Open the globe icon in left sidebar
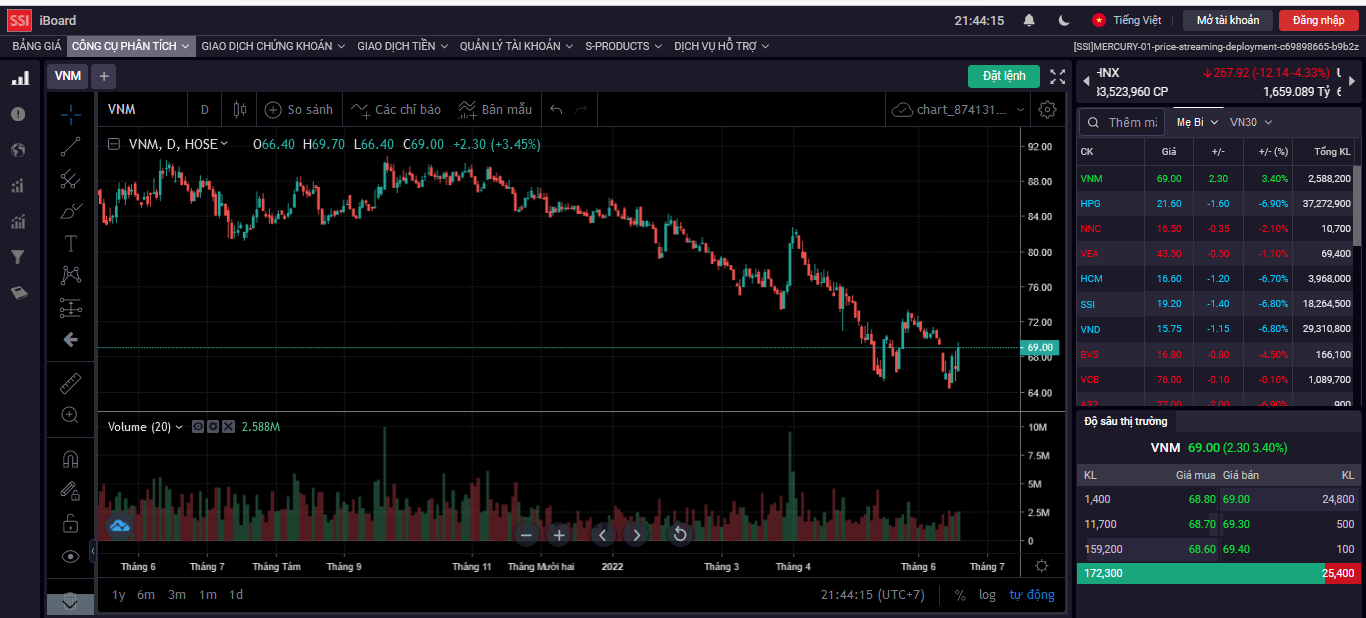 pos(18,150)
